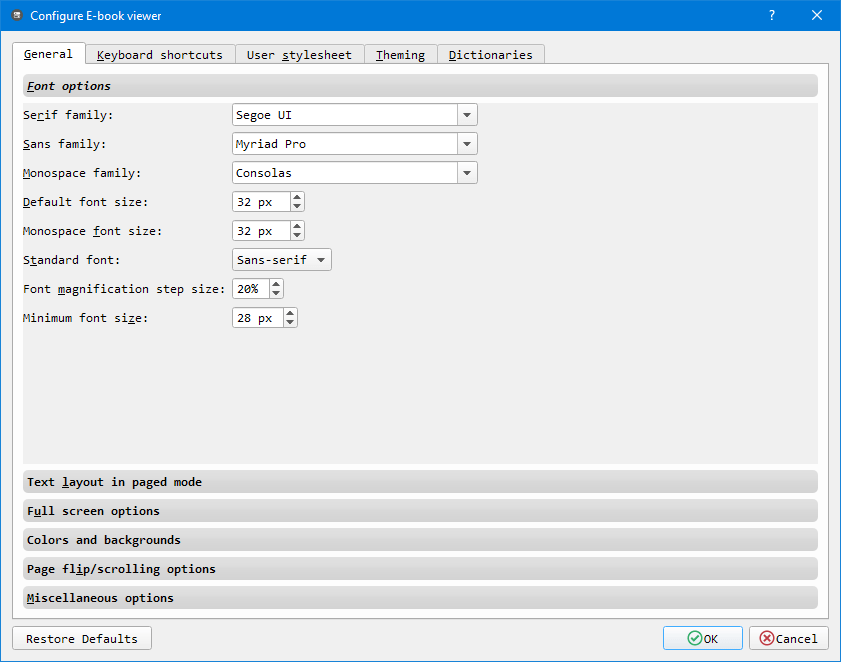Open the Colors and backgrounds section

(420, 540)
